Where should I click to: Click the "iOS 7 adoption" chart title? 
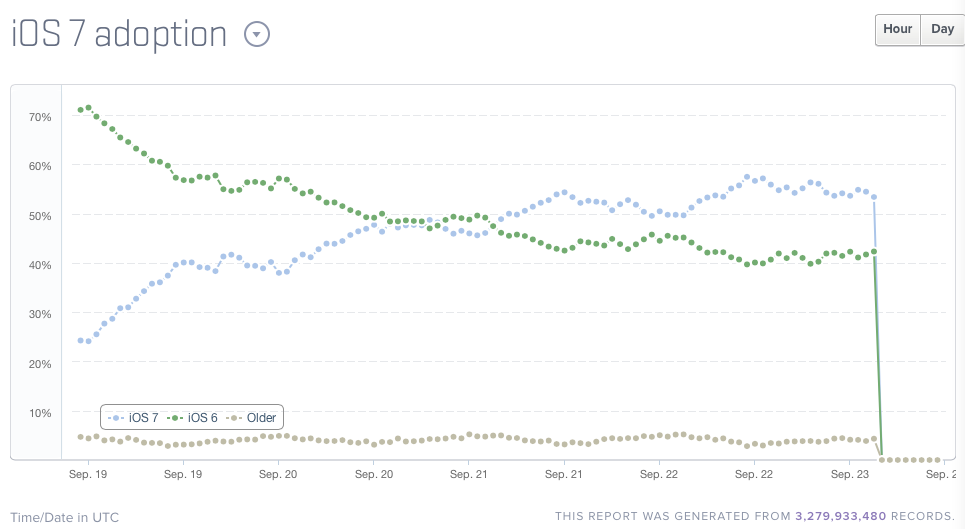(x=119, y=35)
